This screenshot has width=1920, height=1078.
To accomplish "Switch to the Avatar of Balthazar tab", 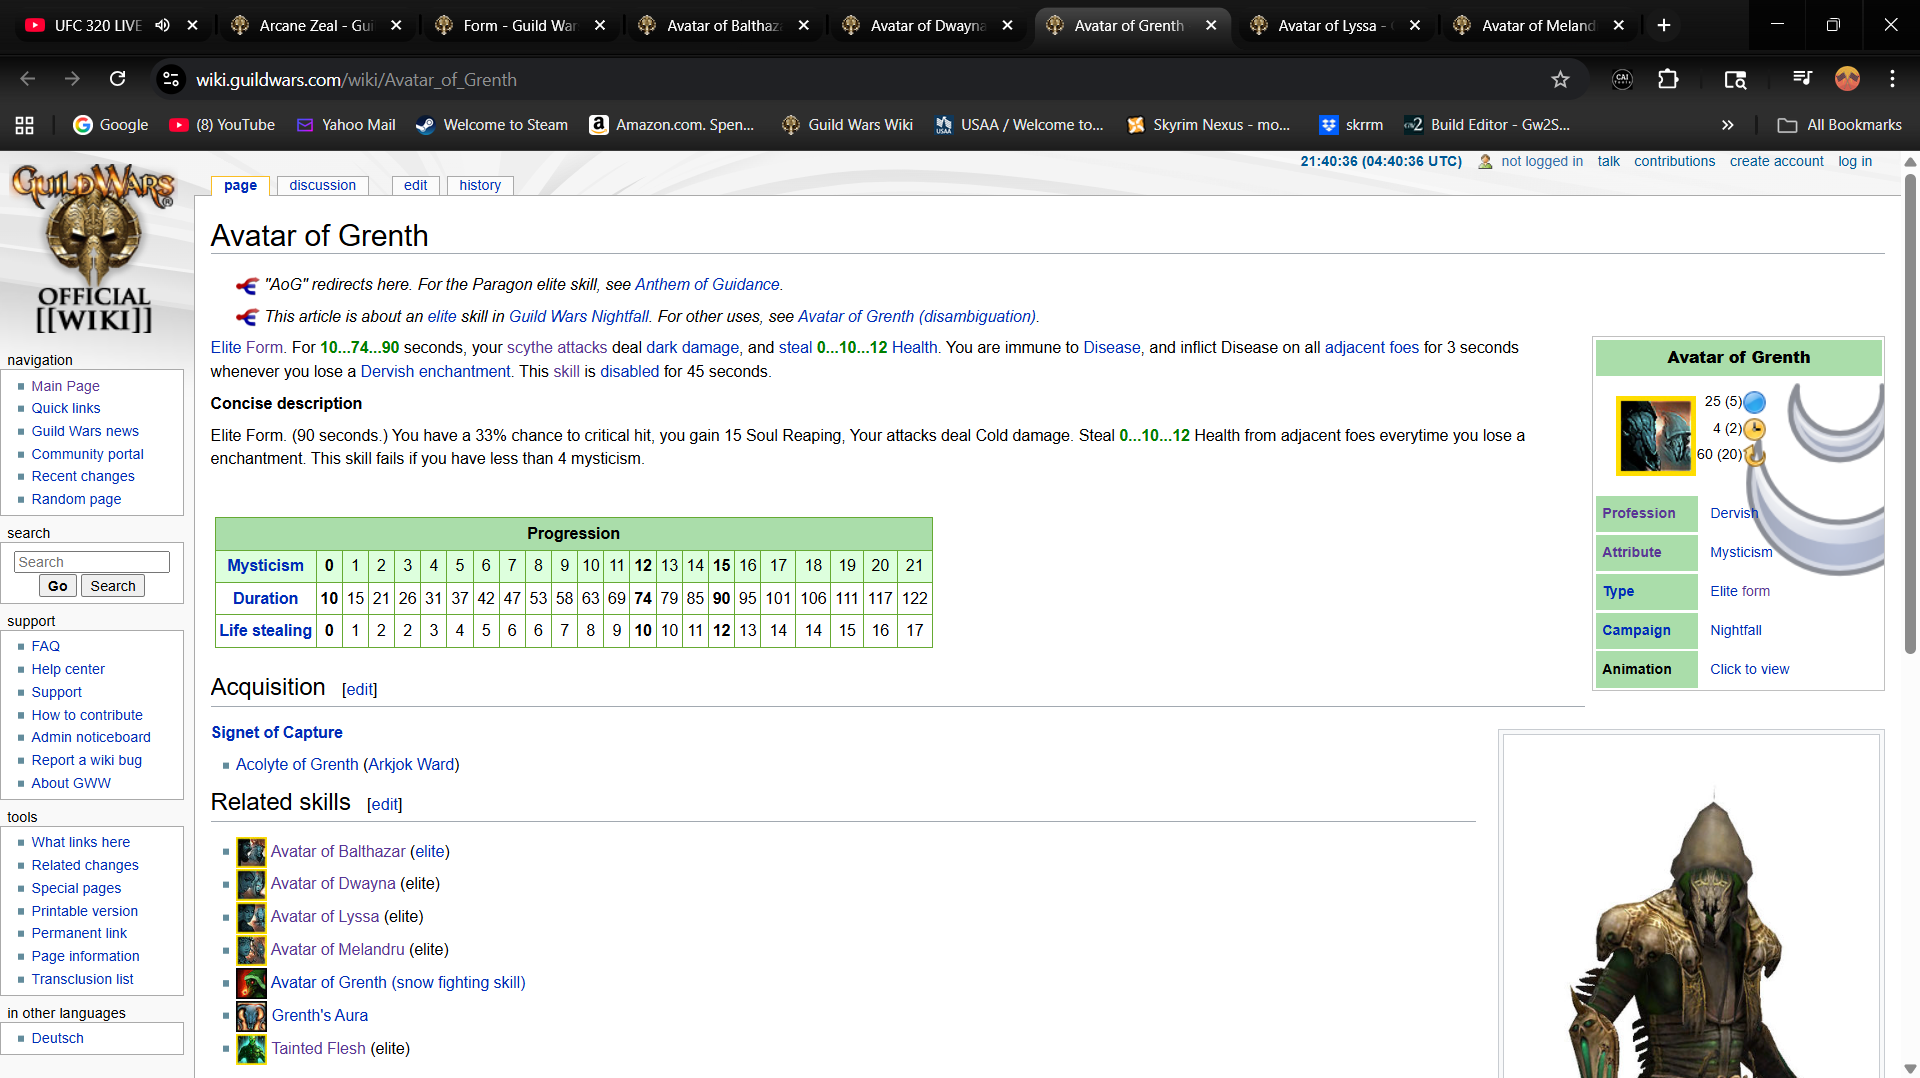I will tap(724, 25).
